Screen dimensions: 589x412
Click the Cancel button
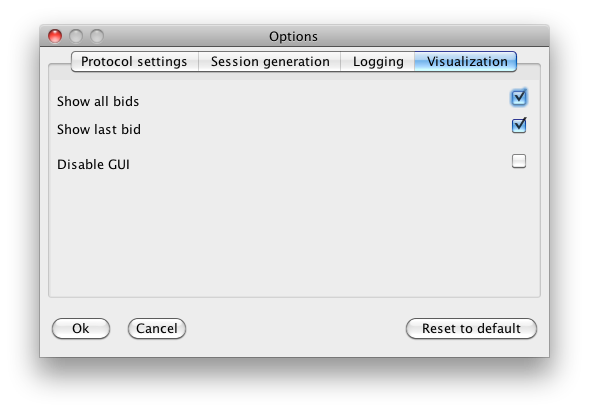[x=157, y=329]
